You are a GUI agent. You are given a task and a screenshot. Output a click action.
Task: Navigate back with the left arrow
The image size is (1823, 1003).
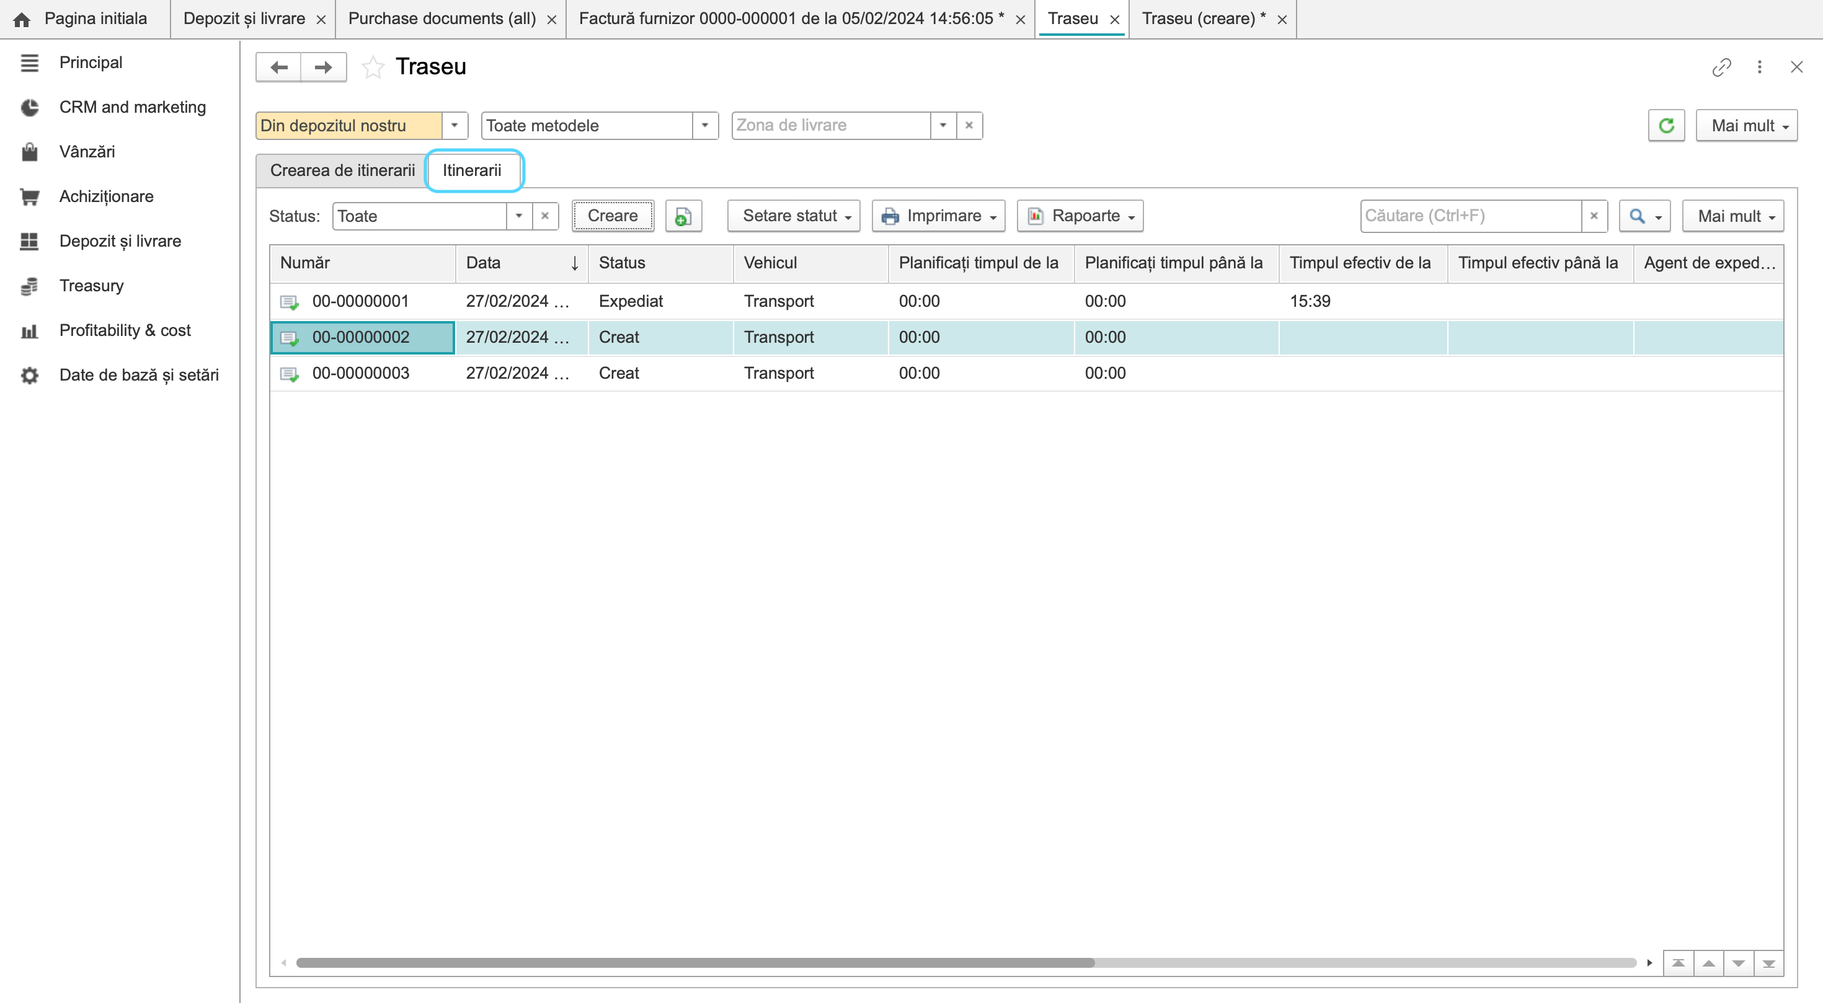coord(279,67)
